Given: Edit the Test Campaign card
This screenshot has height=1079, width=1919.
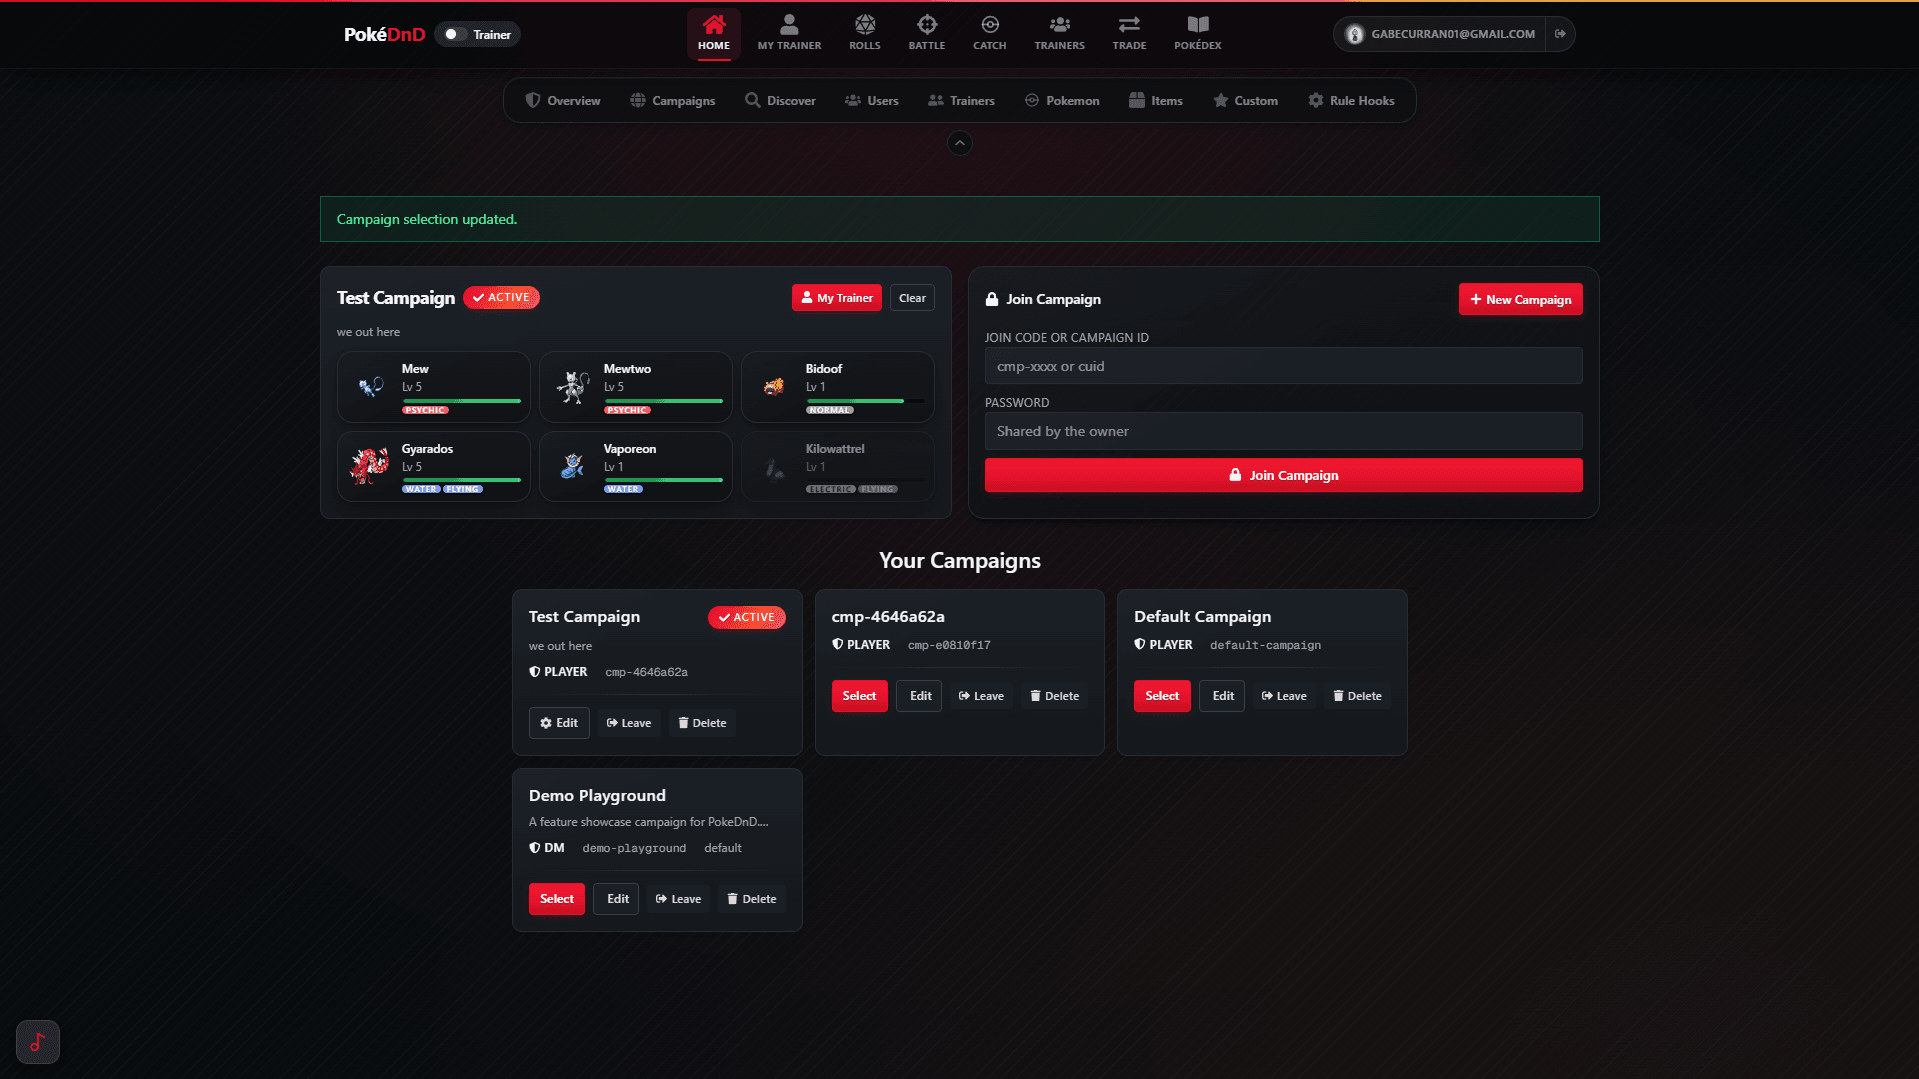Looking at the screenshot, I should click(x=559, y=723).
